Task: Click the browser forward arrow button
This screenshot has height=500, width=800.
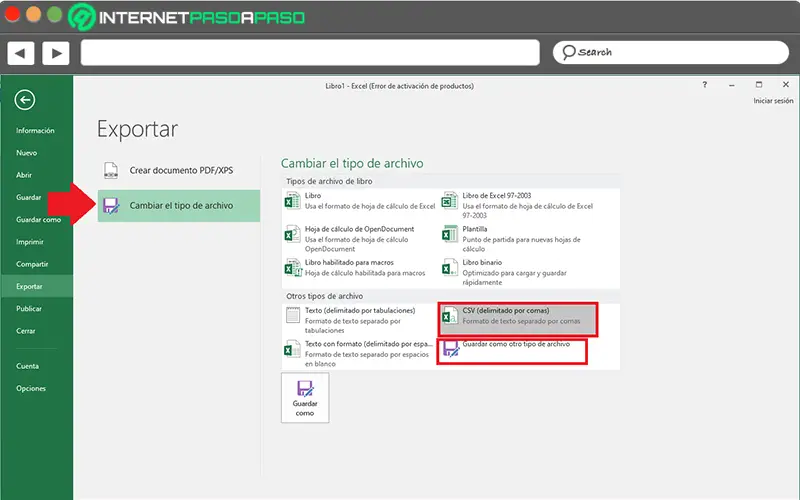Action: click(56, 53)
